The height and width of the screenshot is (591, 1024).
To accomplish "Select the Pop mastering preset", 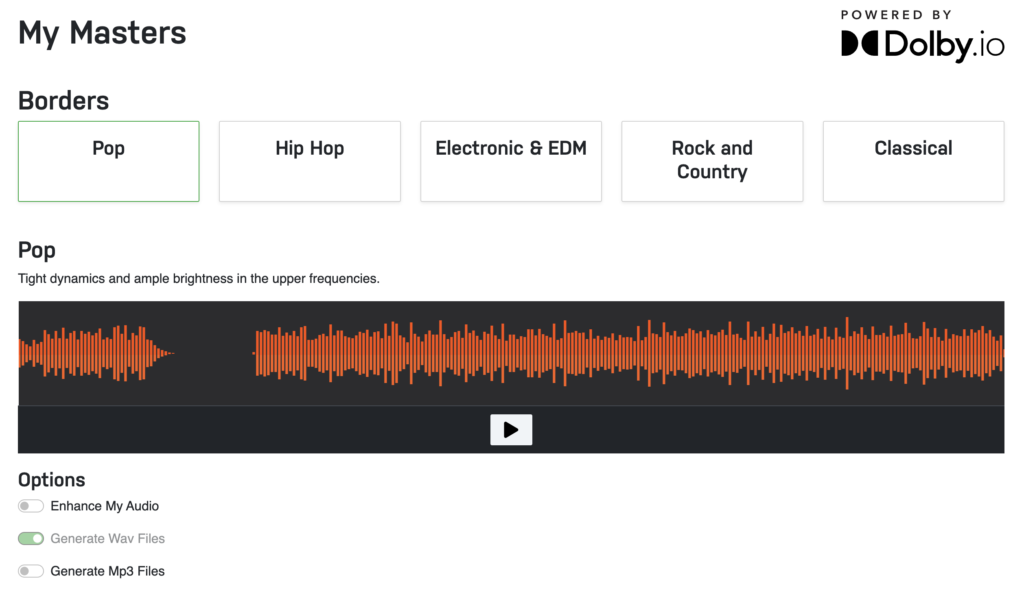I will tap(108, 161).
